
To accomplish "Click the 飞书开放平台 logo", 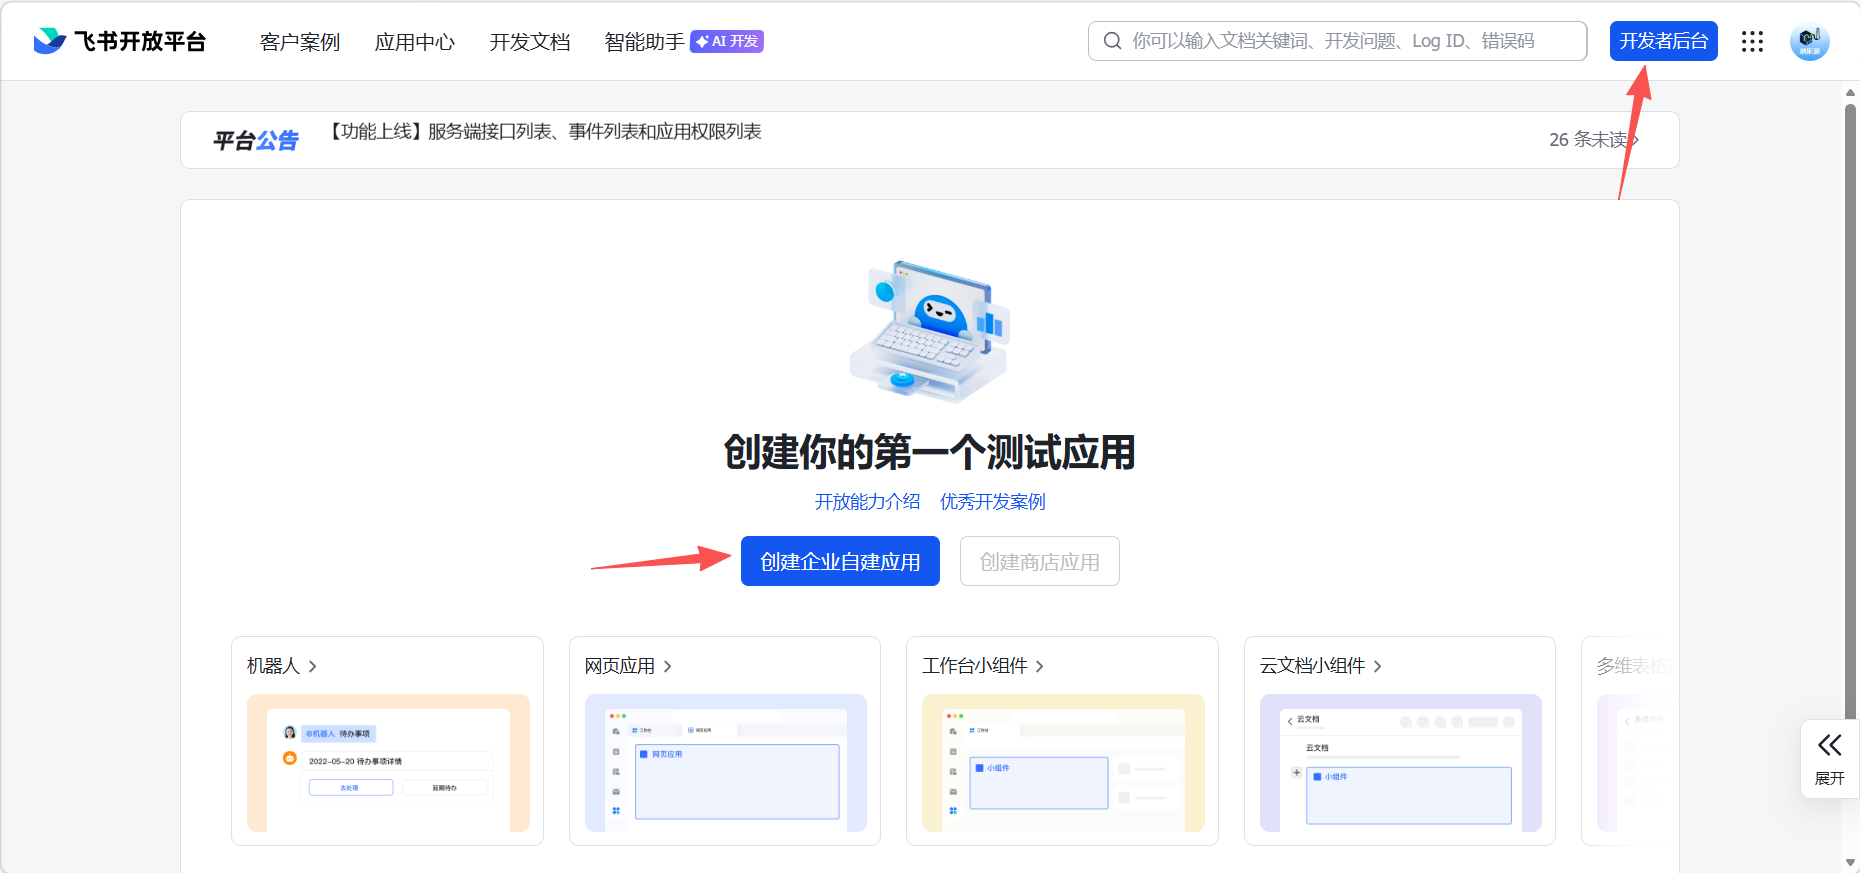I will click(x=119, y=41).
